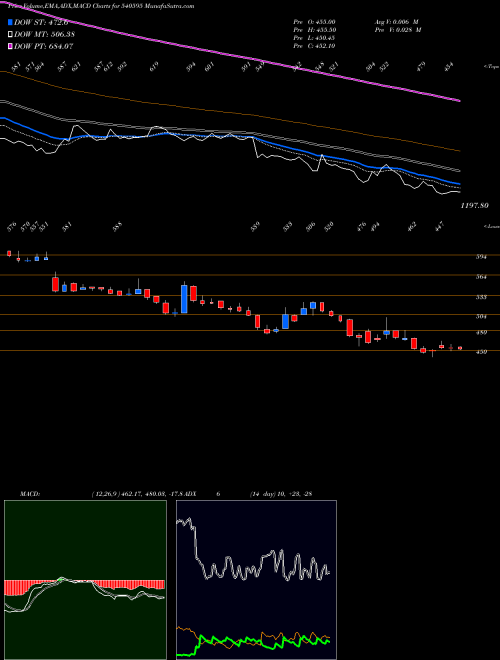Open the ADX indicator panel
This screenshot has width=500, height=660.
(256, 580)
